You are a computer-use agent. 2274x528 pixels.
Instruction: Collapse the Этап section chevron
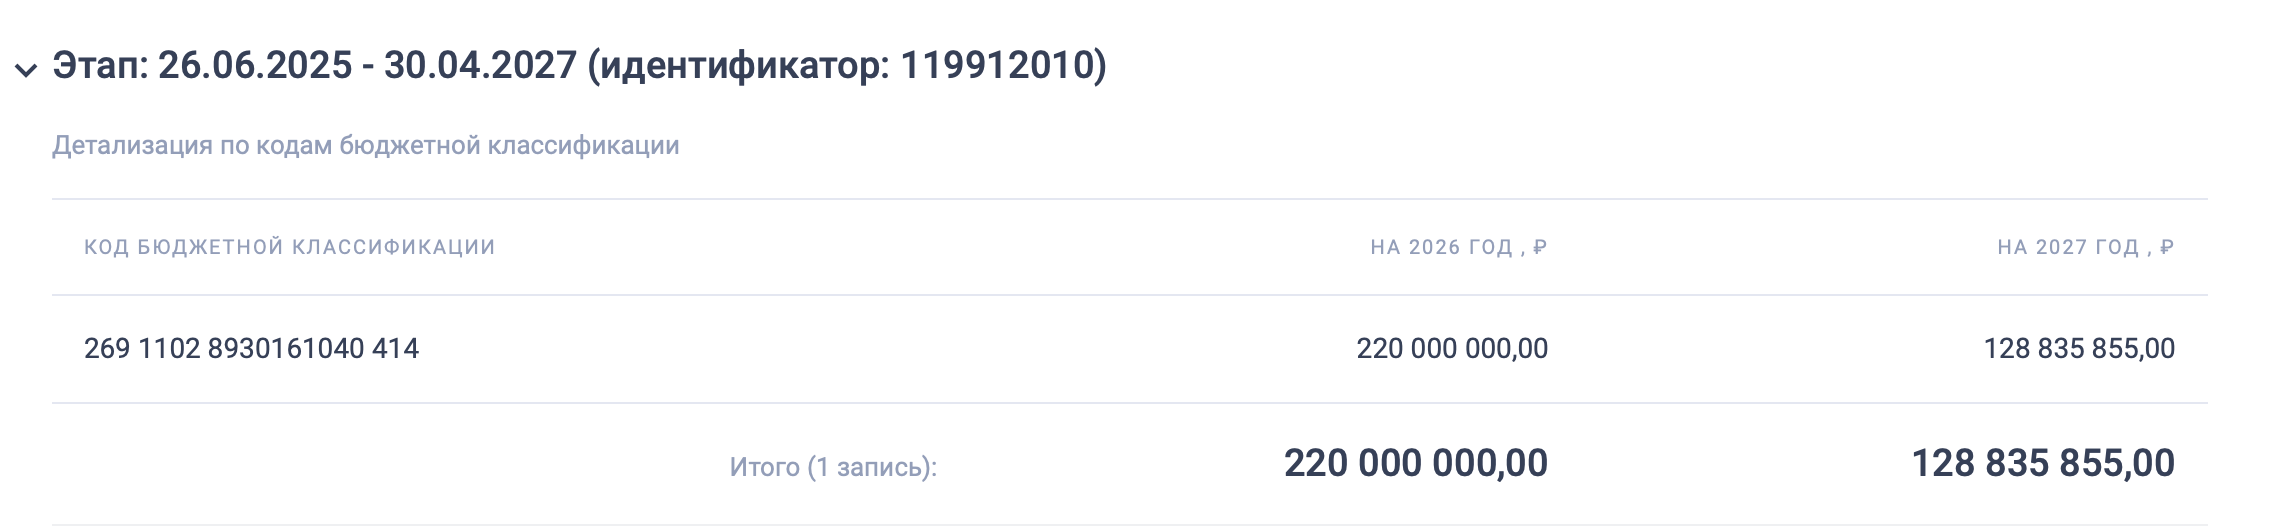click(25, 69)
